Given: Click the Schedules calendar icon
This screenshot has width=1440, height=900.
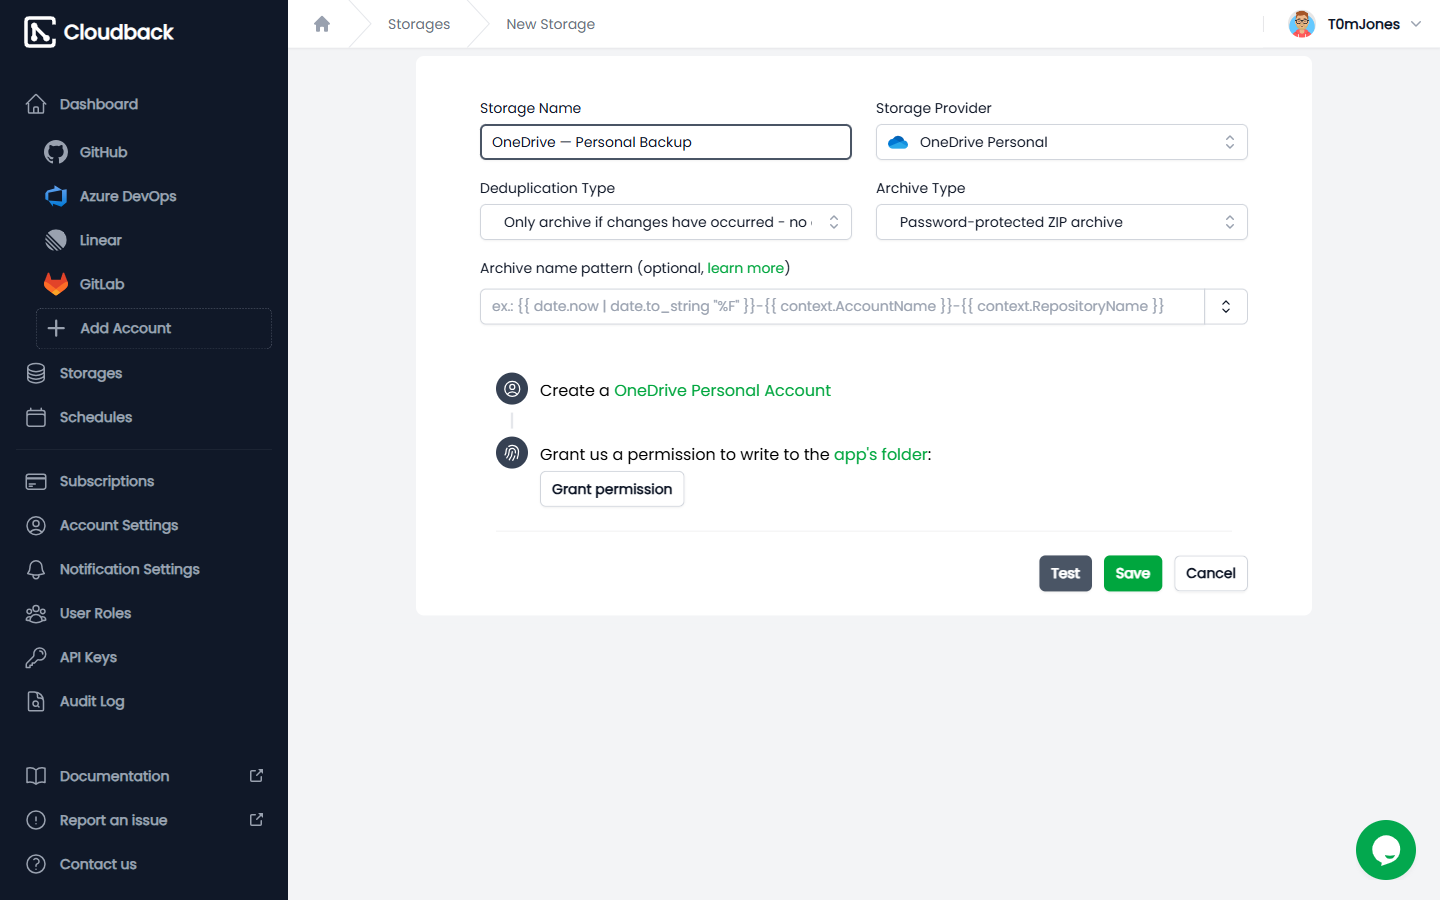Looking at the screenshot, I should tap(36, 417).
